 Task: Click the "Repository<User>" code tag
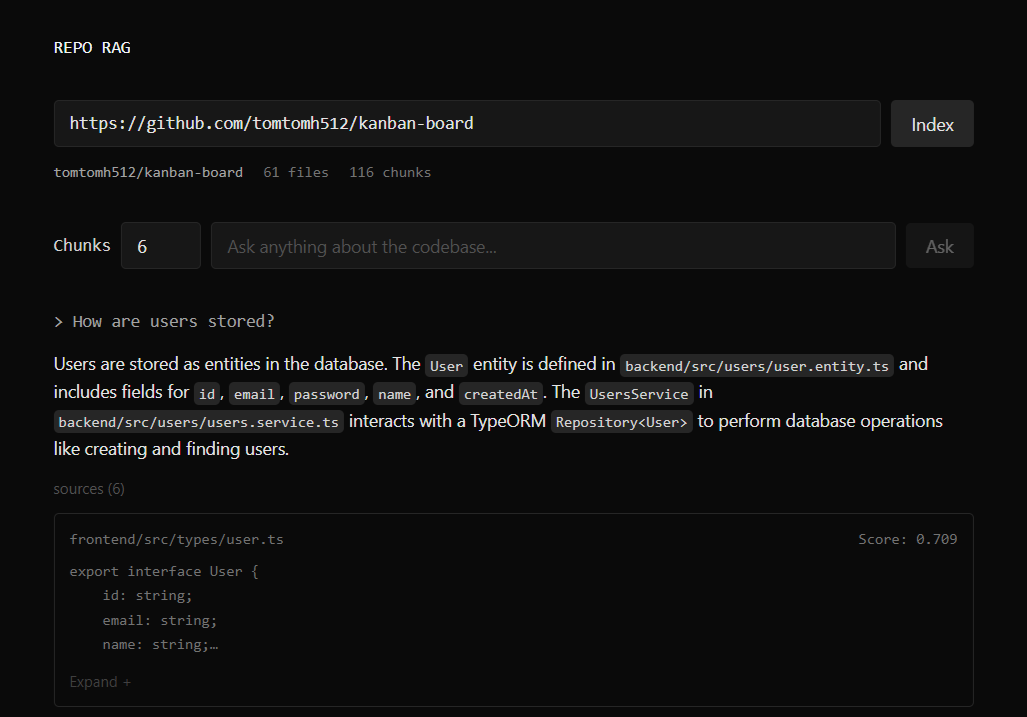[x=621, y=422]
